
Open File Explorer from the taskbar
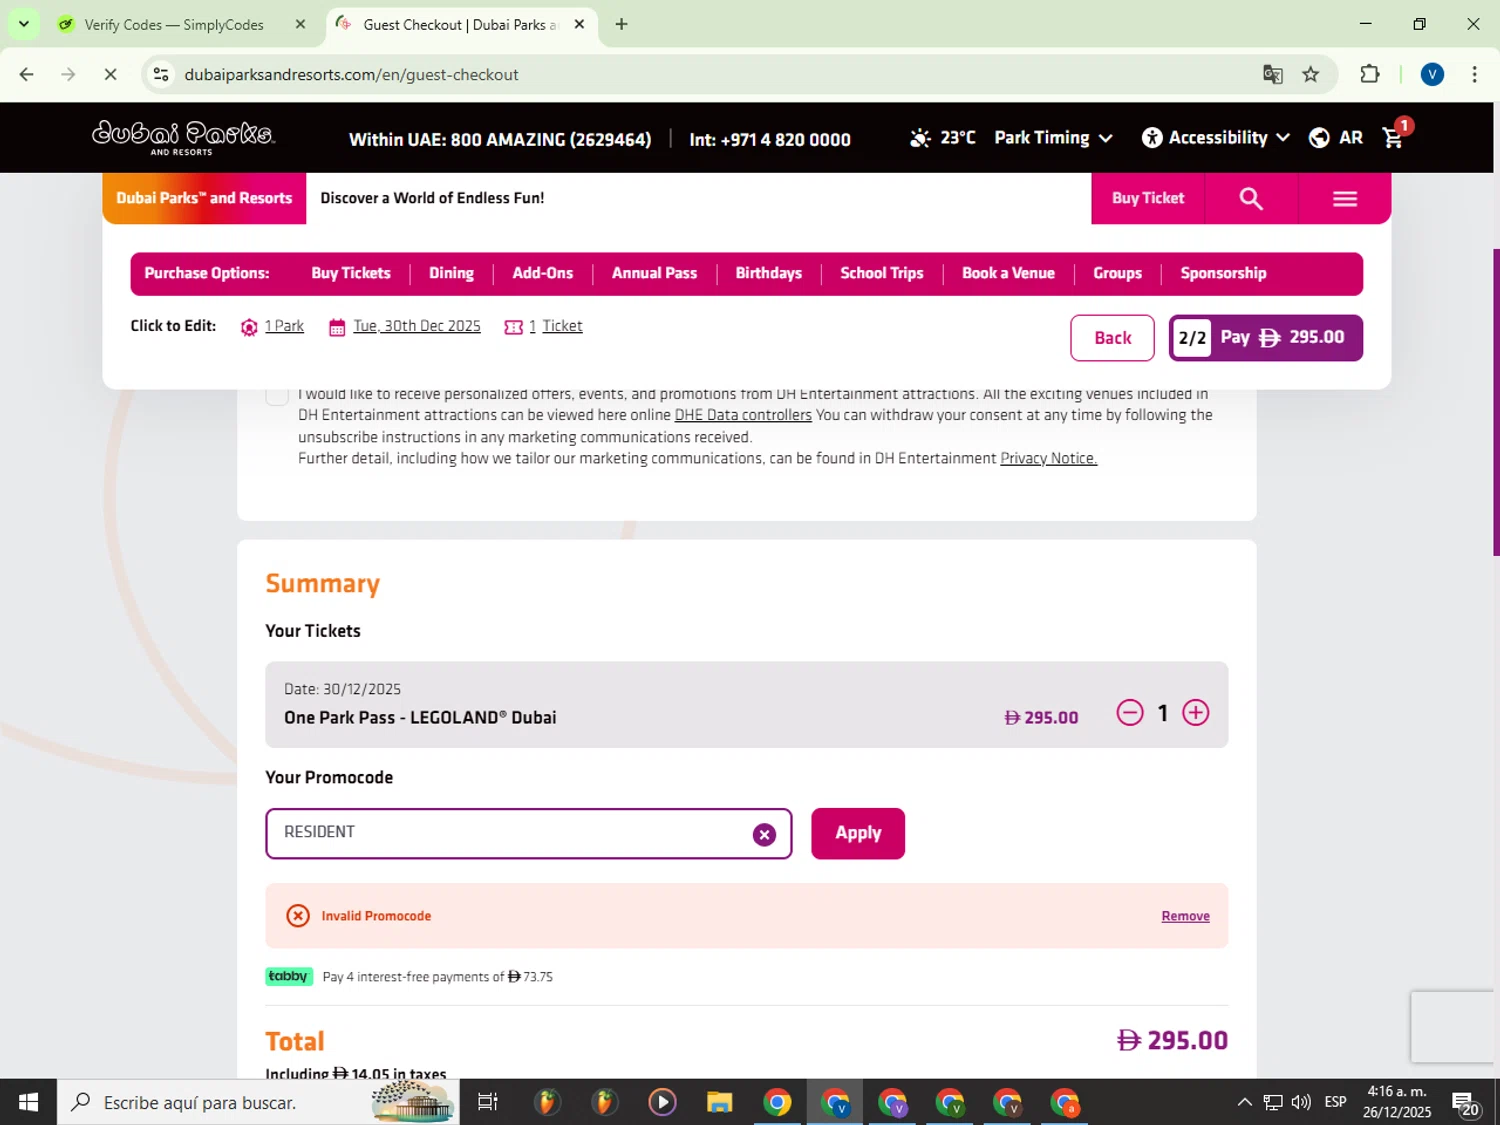coord(719,1102)
